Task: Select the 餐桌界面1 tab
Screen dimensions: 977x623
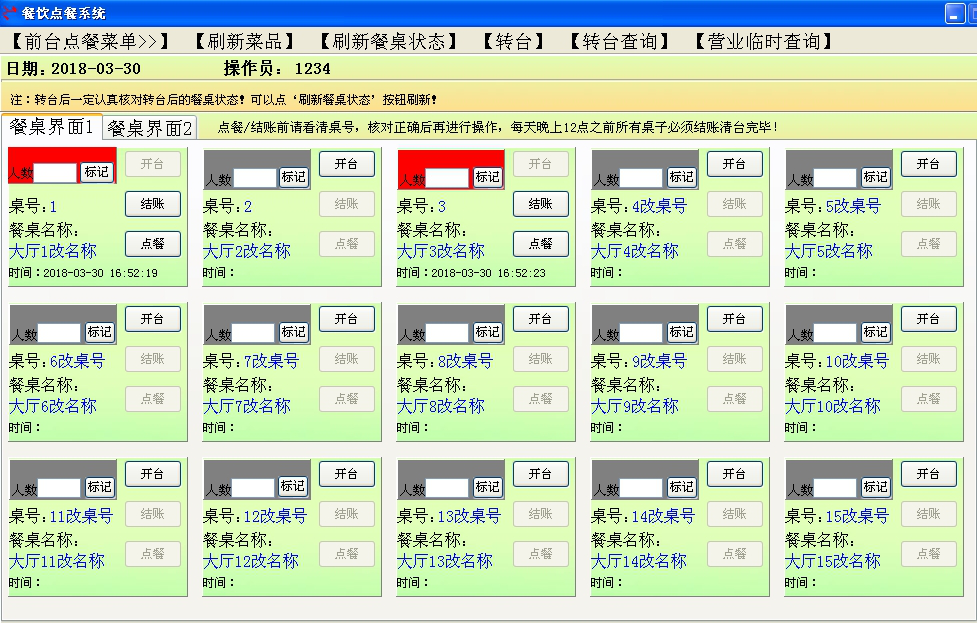Action: 51,127
